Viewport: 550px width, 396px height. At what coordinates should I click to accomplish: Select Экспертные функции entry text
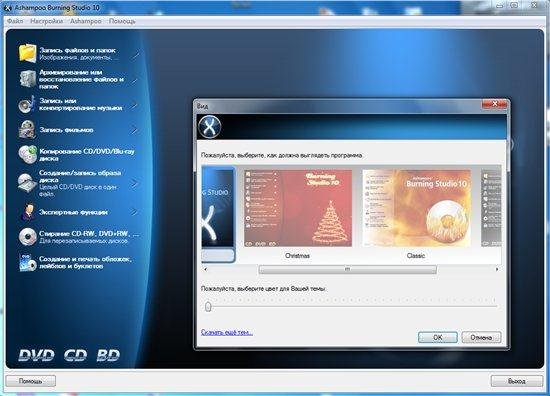[x=73, y=212]
